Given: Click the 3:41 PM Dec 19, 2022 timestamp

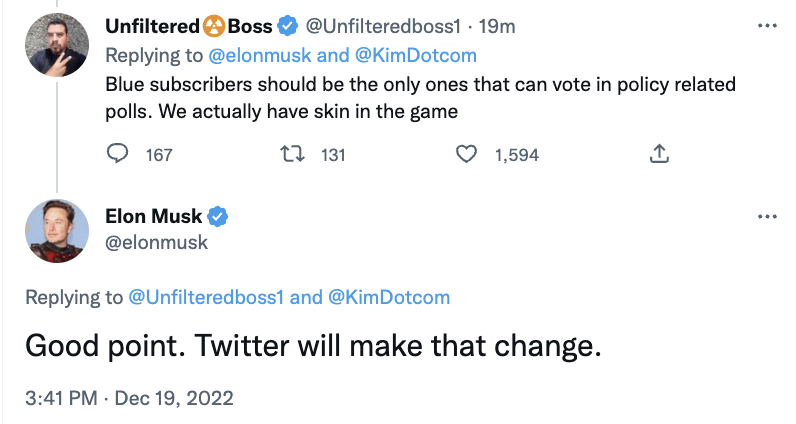Looking at the screenshot, I should coord(130,398).
